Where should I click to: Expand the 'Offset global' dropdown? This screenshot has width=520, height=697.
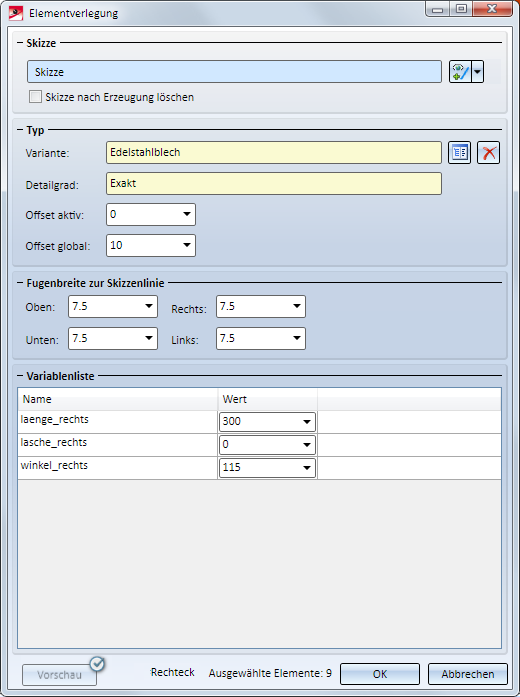coord(187,245)
